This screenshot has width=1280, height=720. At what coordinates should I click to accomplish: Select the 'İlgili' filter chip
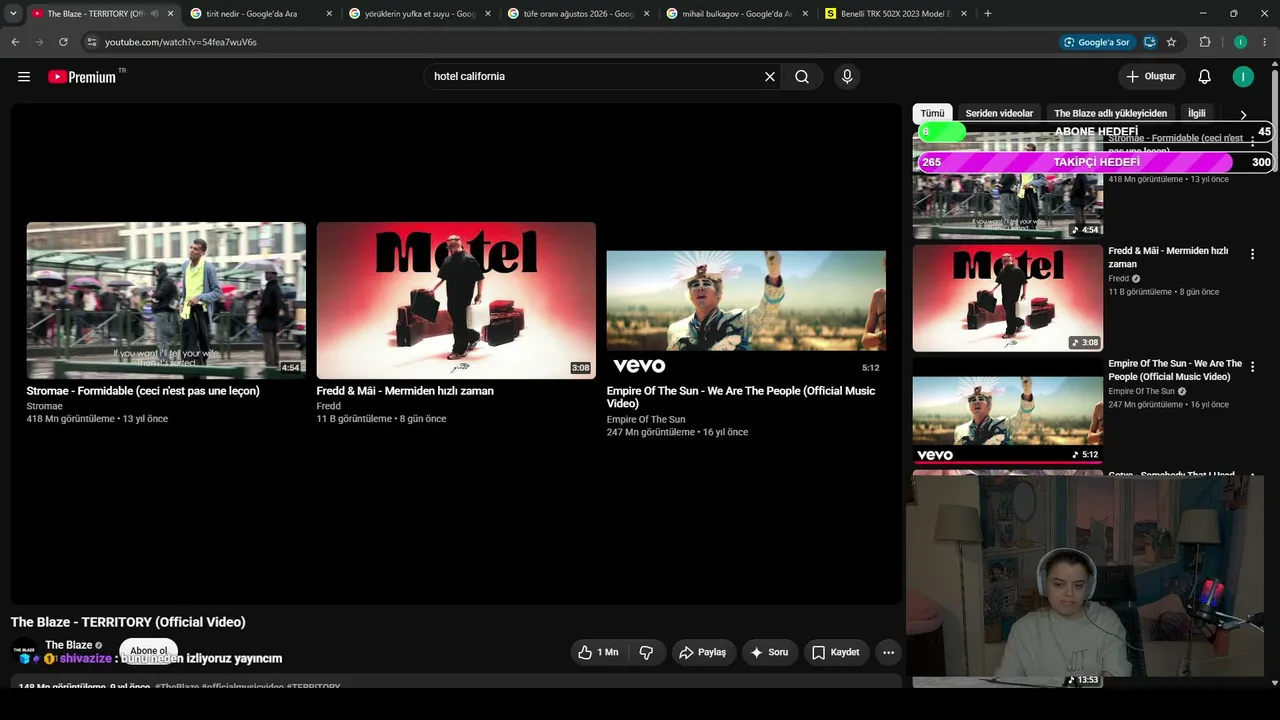tap(1197, 114)
